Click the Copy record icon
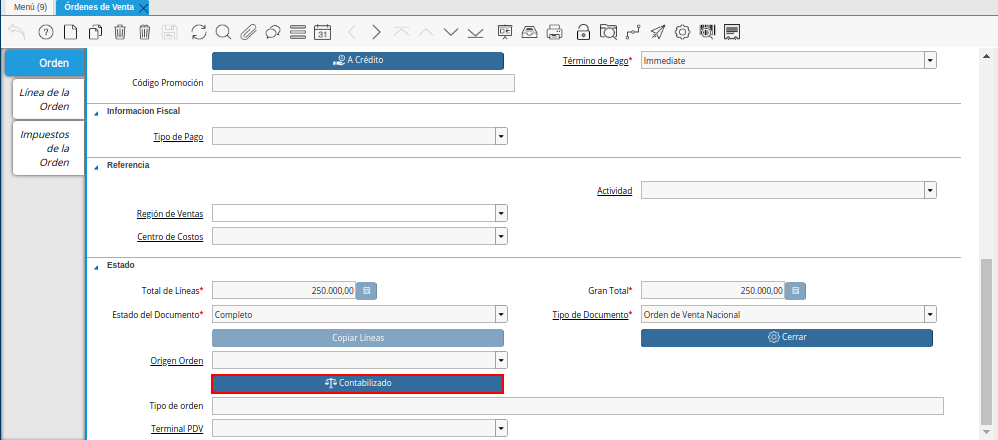This screenshot has height=440, width=998. coord(95,32)
